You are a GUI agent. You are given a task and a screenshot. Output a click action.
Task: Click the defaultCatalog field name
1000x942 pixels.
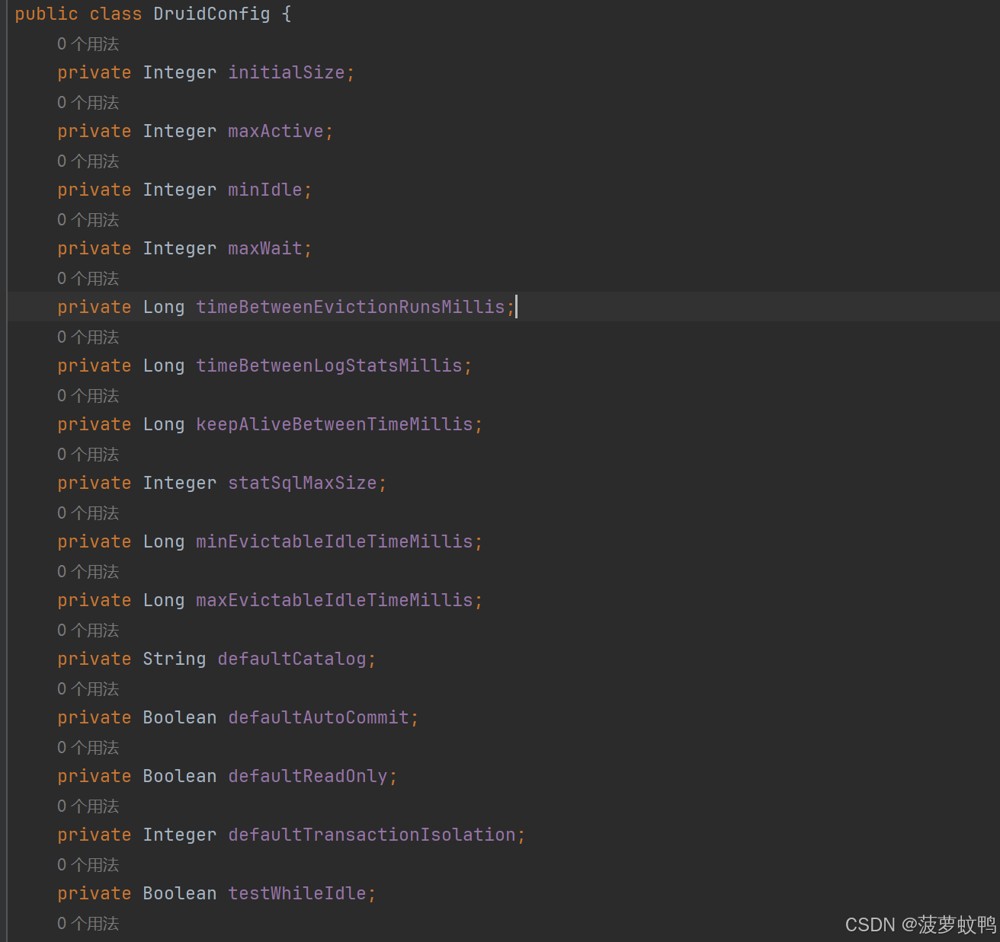[292, 659]
